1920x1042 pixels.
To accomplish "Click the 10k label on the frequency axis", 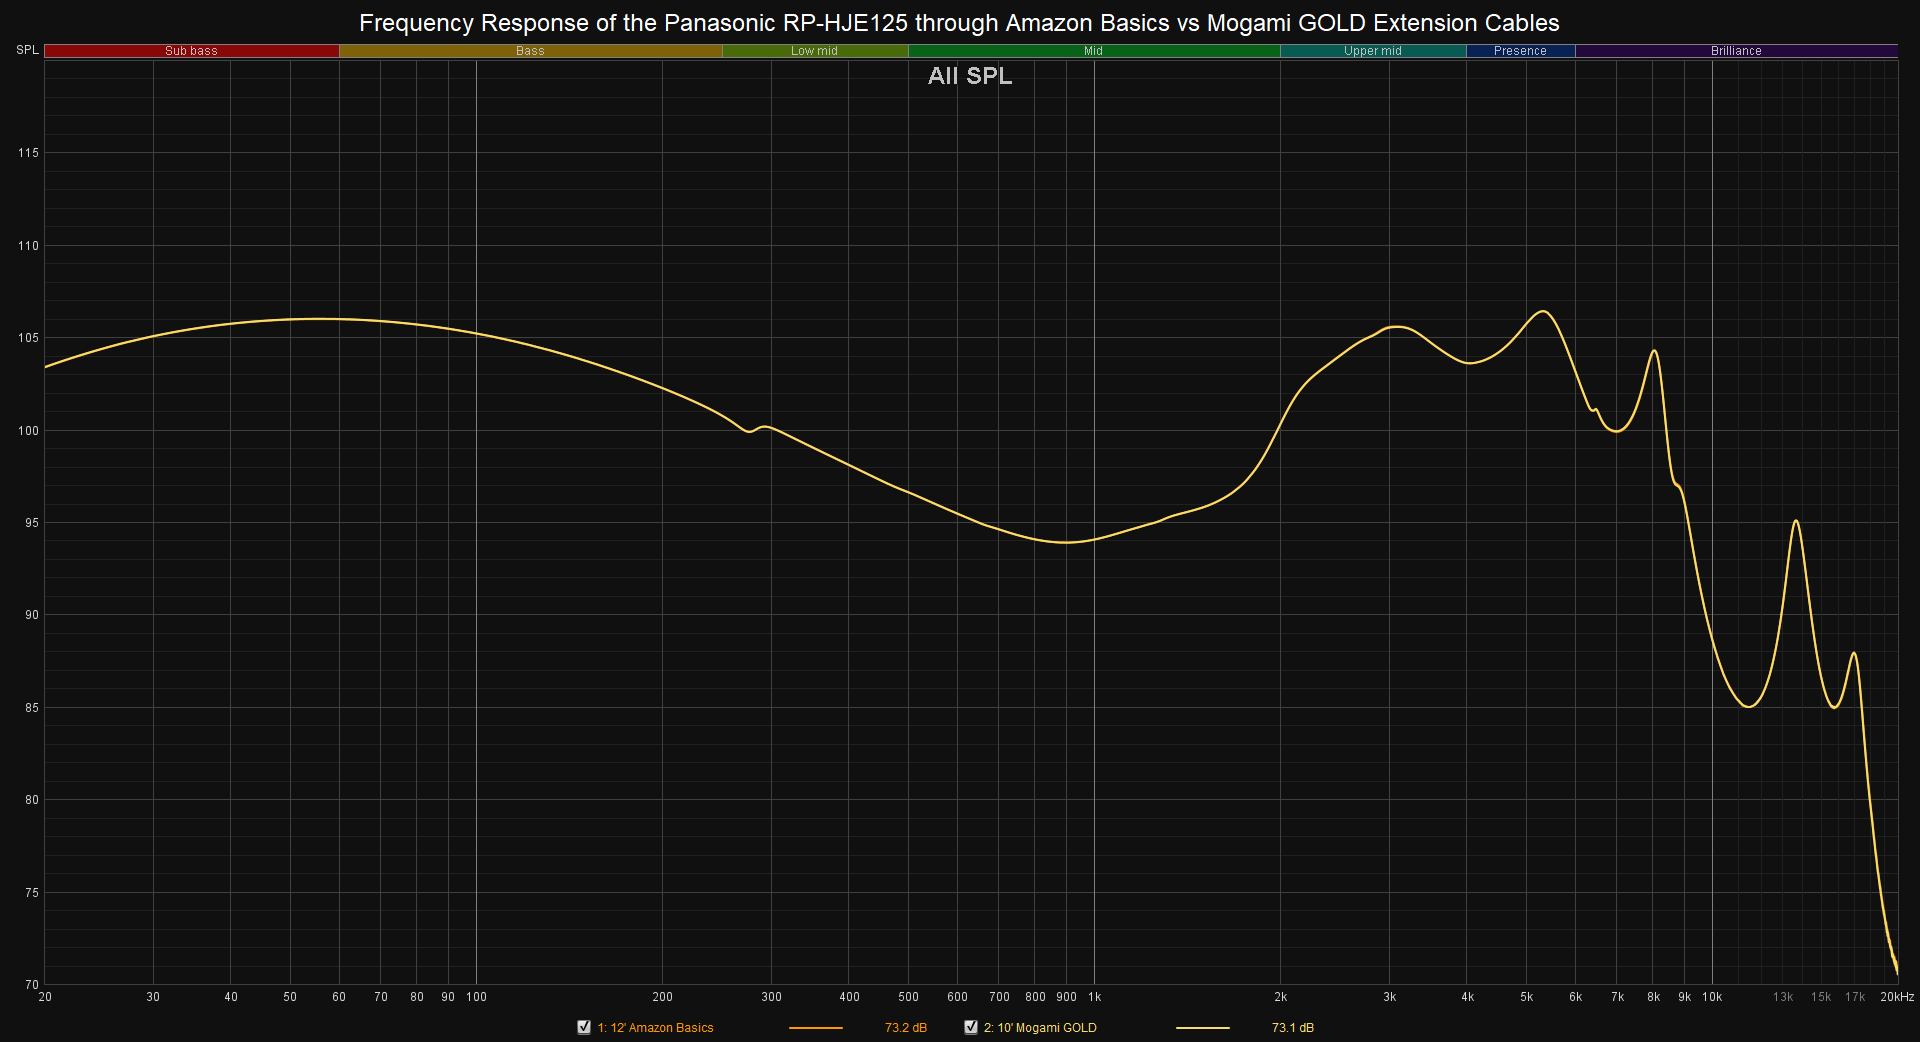I will (1712, 997).
